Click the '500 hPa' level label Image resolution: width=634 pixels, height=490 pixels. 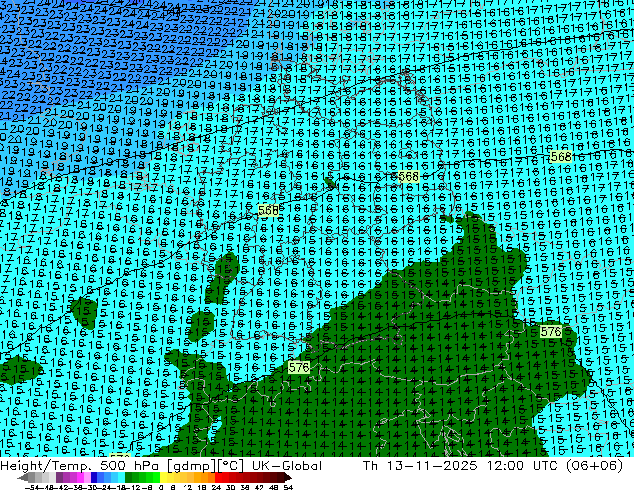129,466
